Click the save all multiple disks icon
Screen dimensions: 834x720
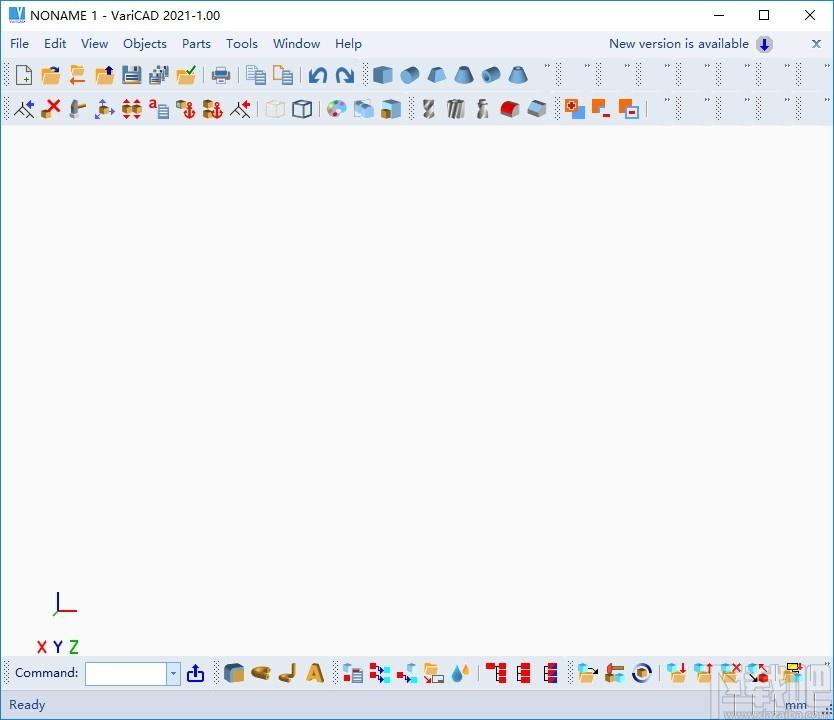[x=159, y=75]
